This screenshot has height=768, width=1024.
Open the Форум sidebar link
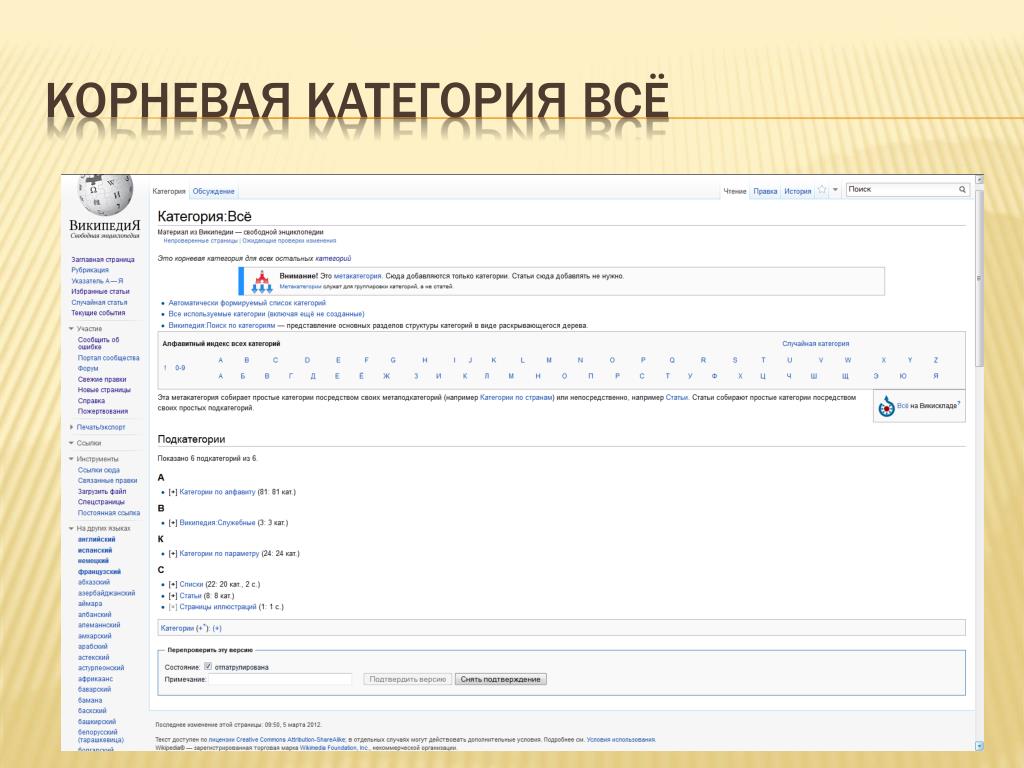pos(88,368)
